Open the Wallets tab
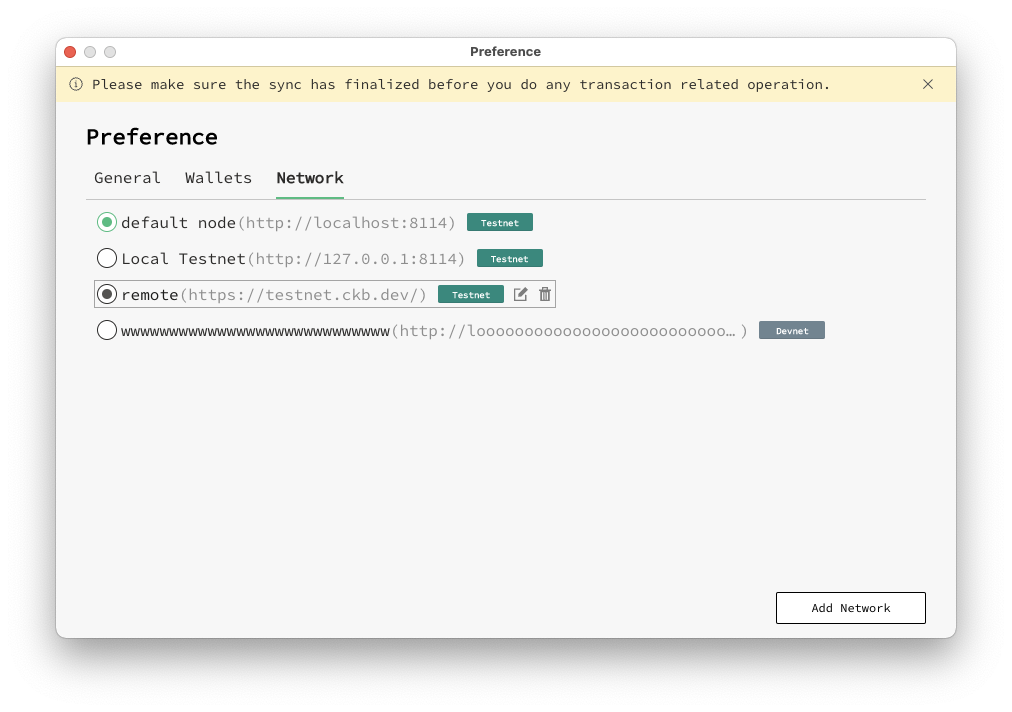 point(218,178)
